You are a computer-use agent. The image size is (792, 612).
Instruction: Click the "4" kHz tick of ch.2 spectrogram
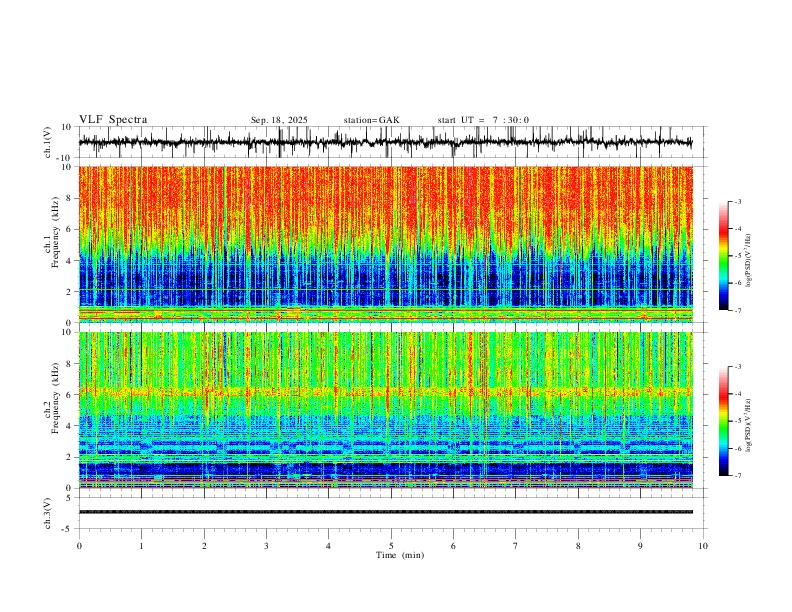point(68,426)
